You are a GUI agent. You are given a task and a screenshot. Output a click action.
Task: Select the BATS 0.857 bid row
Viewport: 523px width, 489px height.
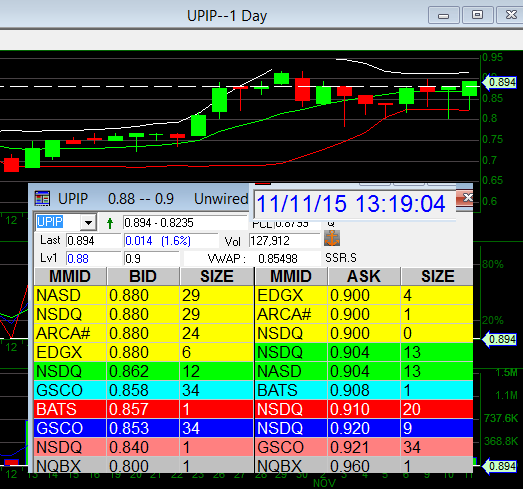144,409
